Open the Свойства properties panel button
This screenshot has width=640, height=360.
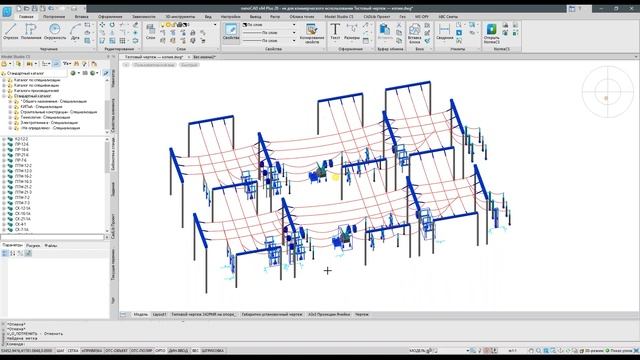pos(231,32)
